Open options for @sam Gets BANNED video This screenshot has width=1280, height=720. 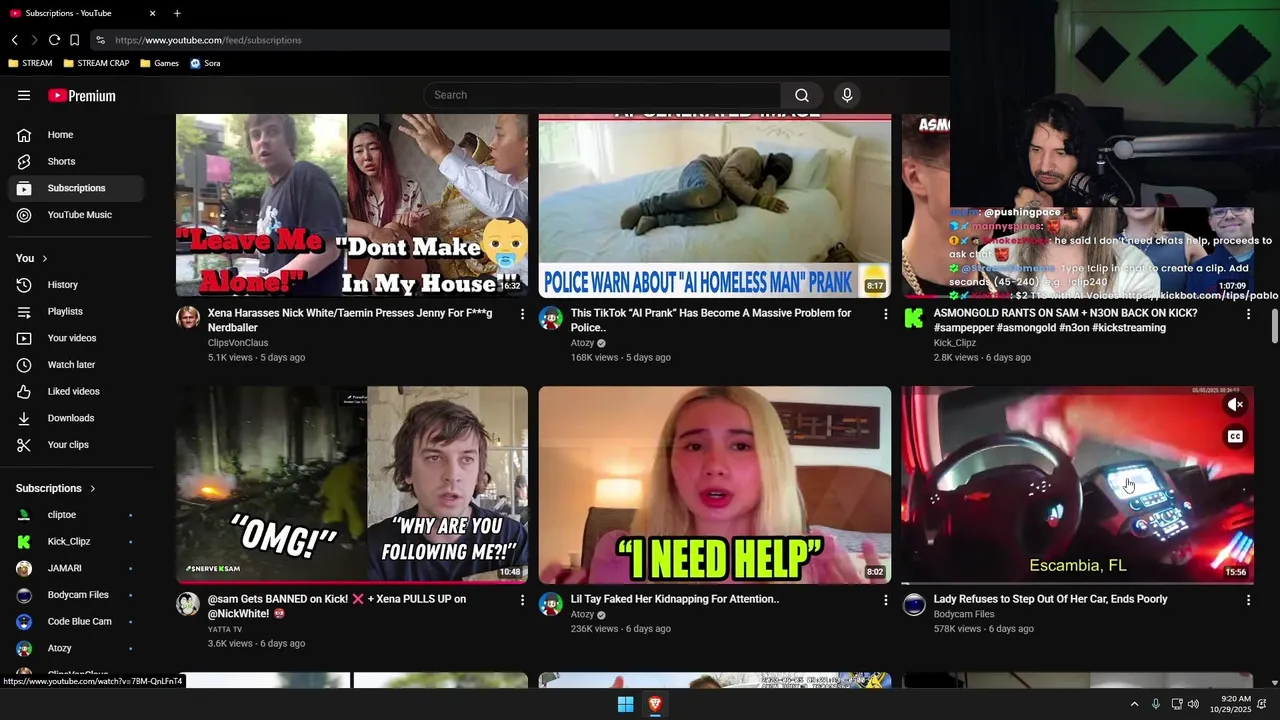click(522, 600)
